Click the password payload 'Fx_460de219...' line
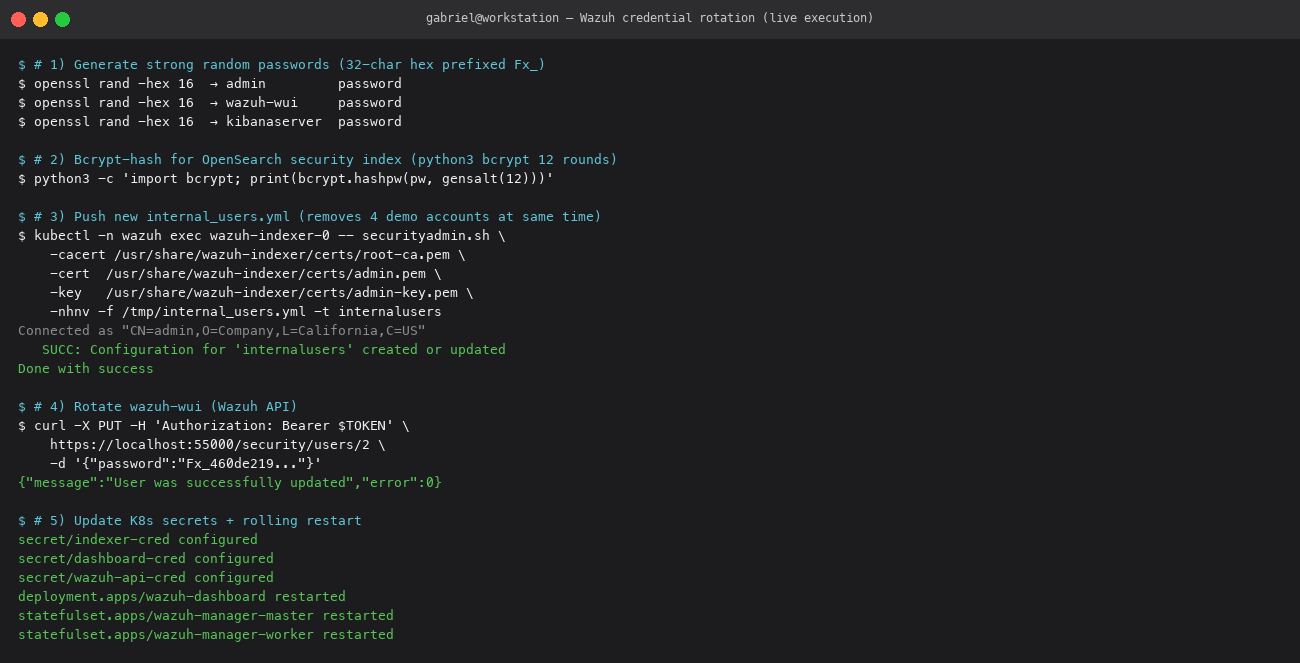The width and height of the screenshot is (1300, 663). coord(186,463)
